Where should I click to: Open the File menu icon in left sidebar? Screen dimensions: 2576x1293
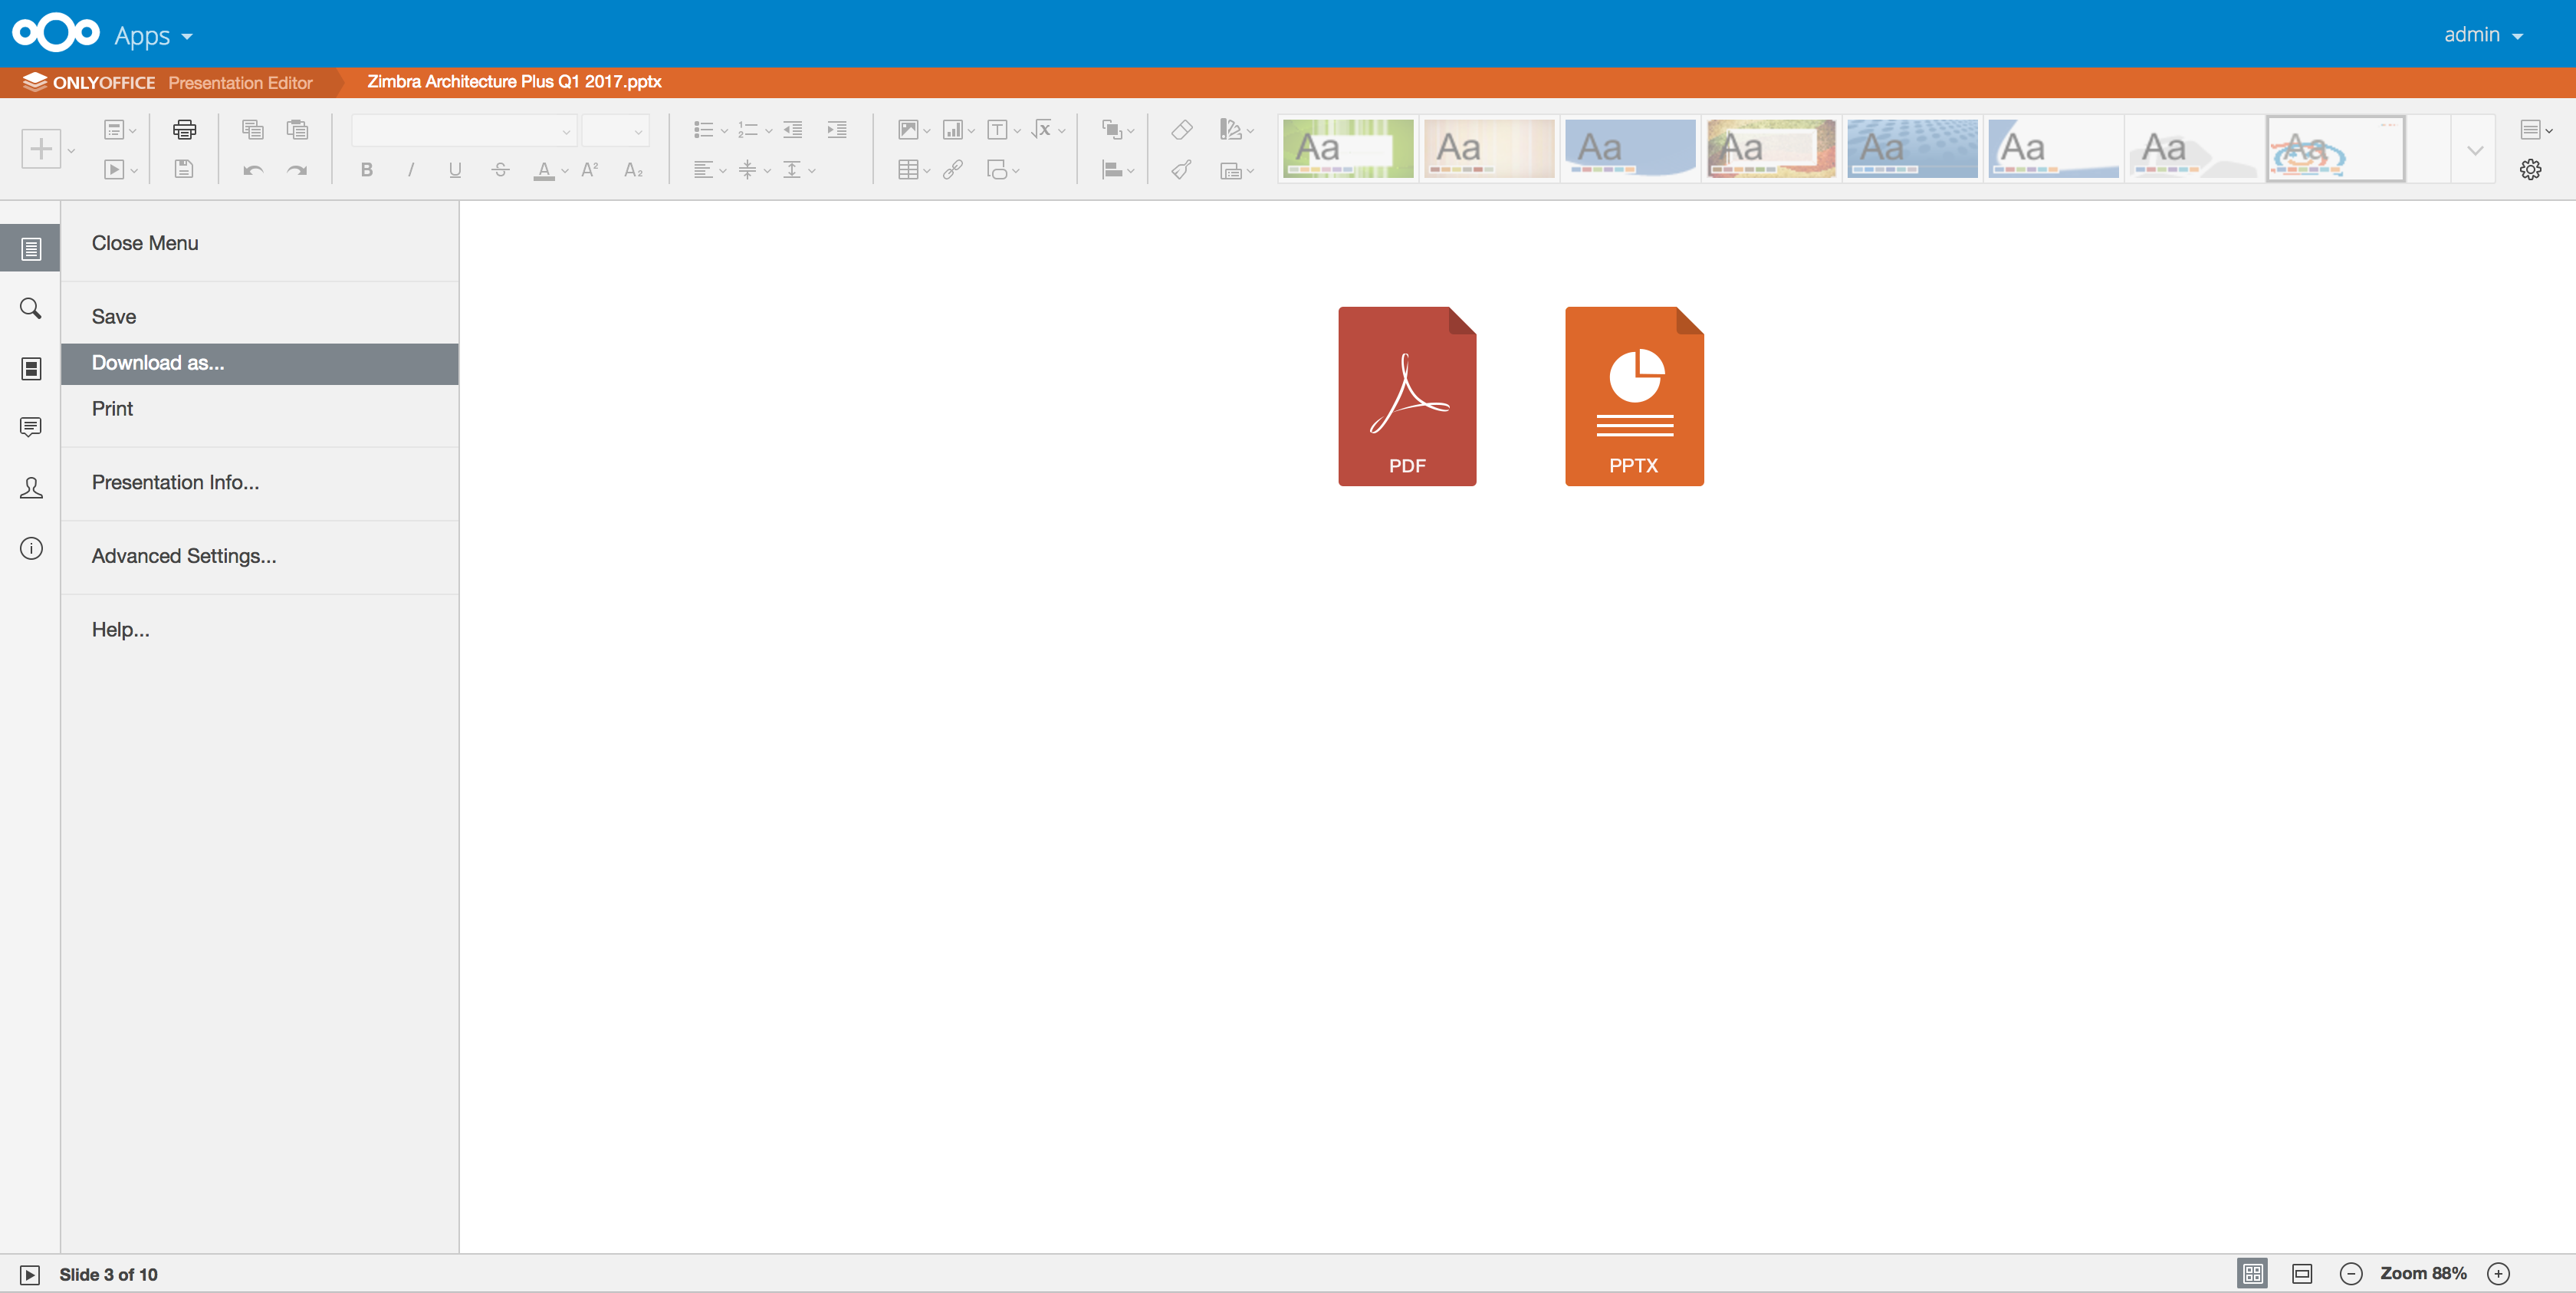31,249
